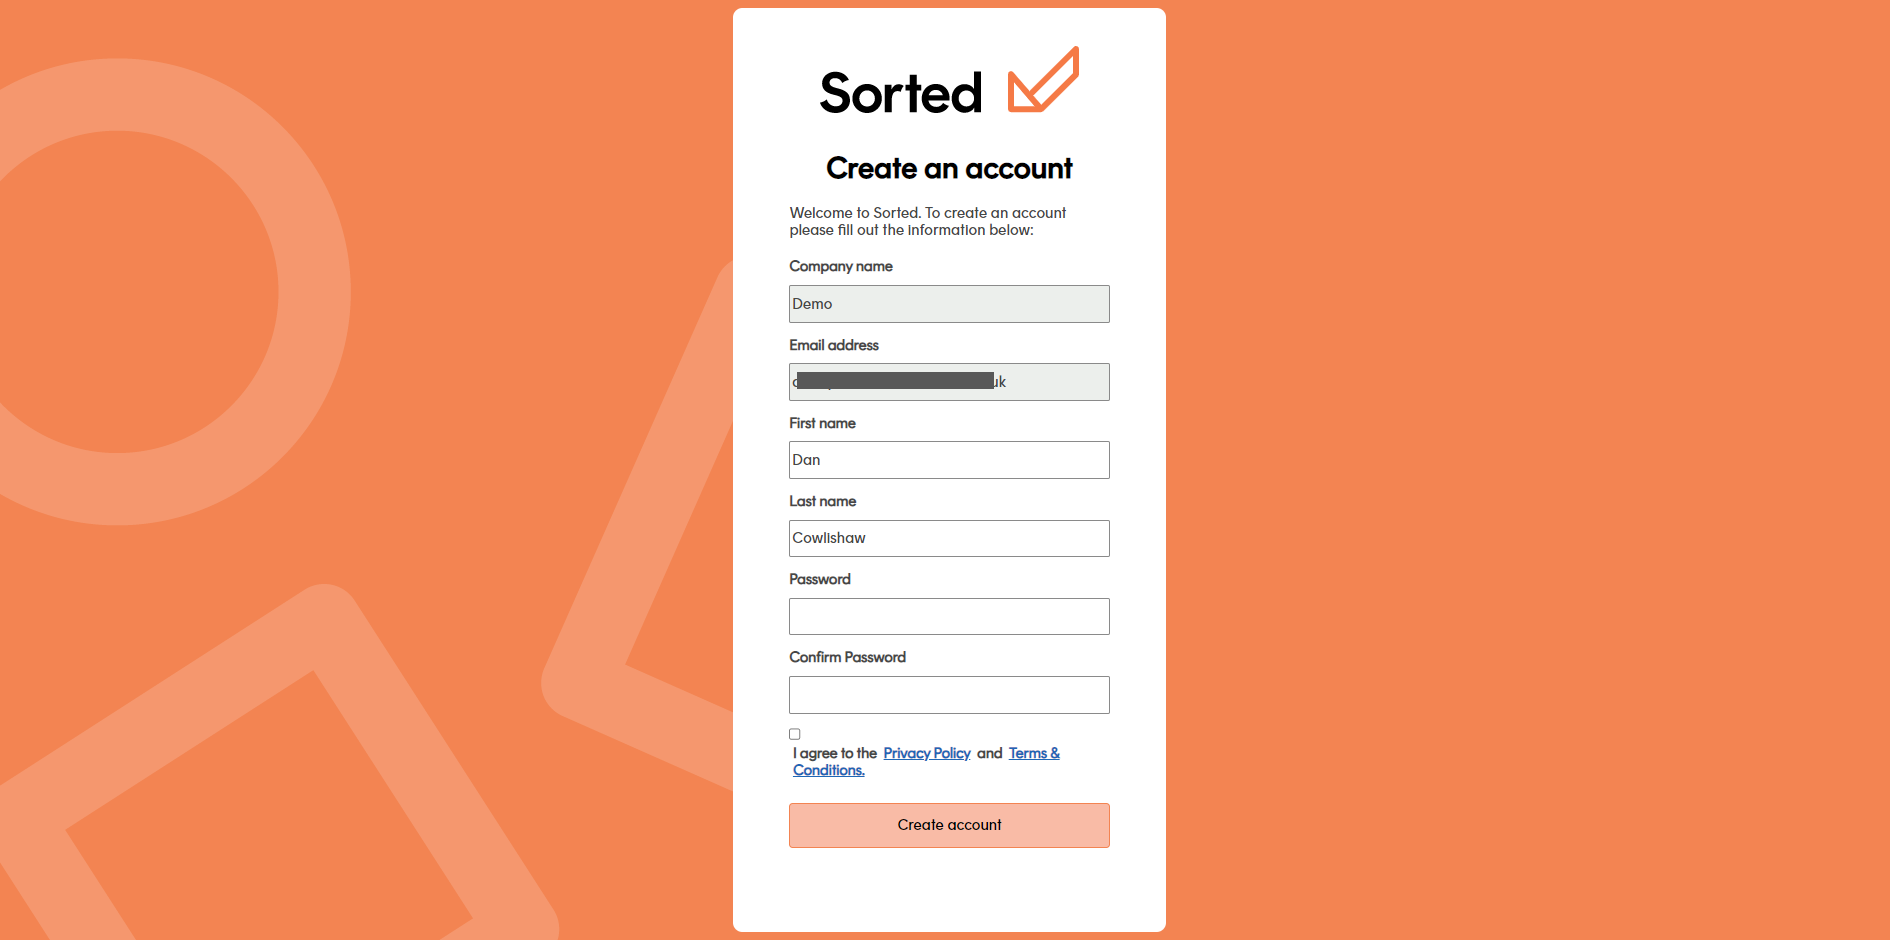Click the Last name label
Image resolution: width=1890 pixels, height=940 pixels.
(822, 501)
